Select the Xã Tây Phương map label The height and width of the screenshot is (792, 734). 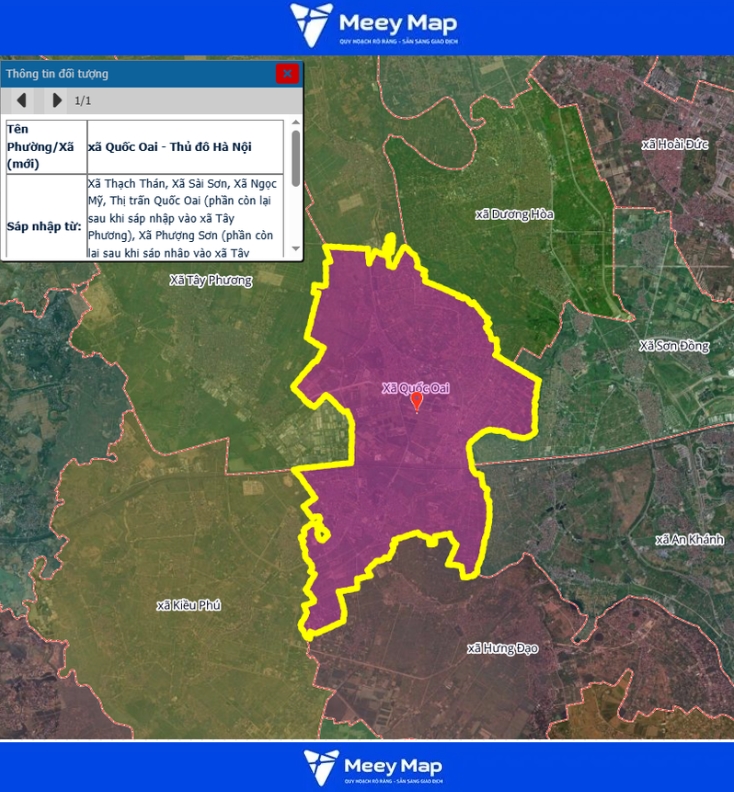point(211,280)
